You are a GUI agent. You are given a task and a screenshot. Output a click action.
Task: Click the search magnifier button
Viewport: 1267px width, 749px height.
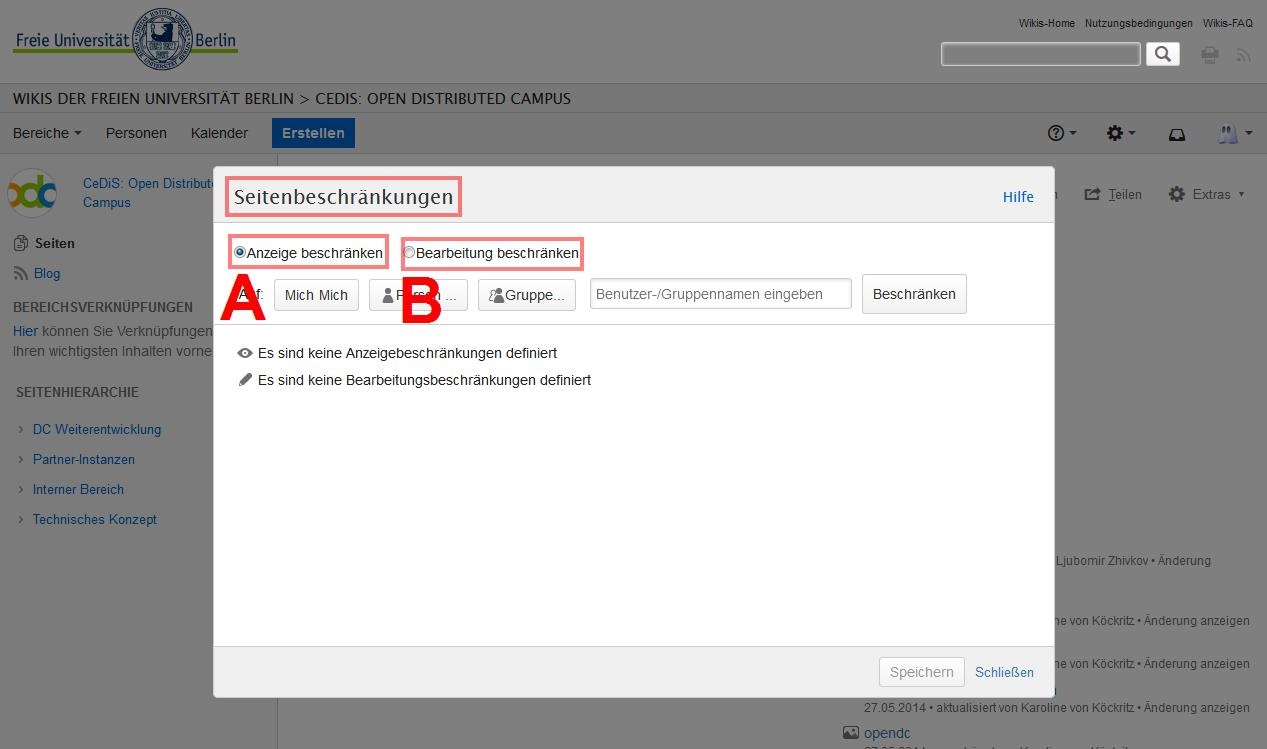(x=1162, y=54)
